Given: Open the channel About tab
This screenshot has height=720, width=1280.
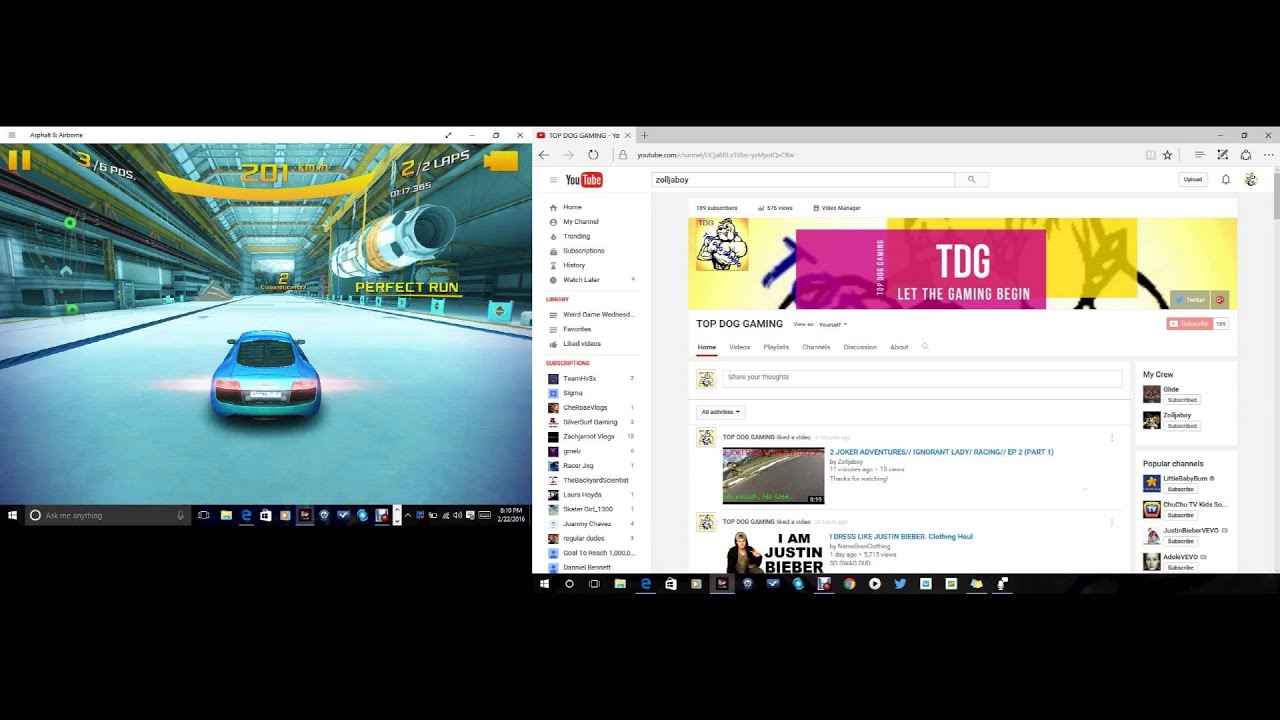Looking at the screenshot, I should point(899,347).
